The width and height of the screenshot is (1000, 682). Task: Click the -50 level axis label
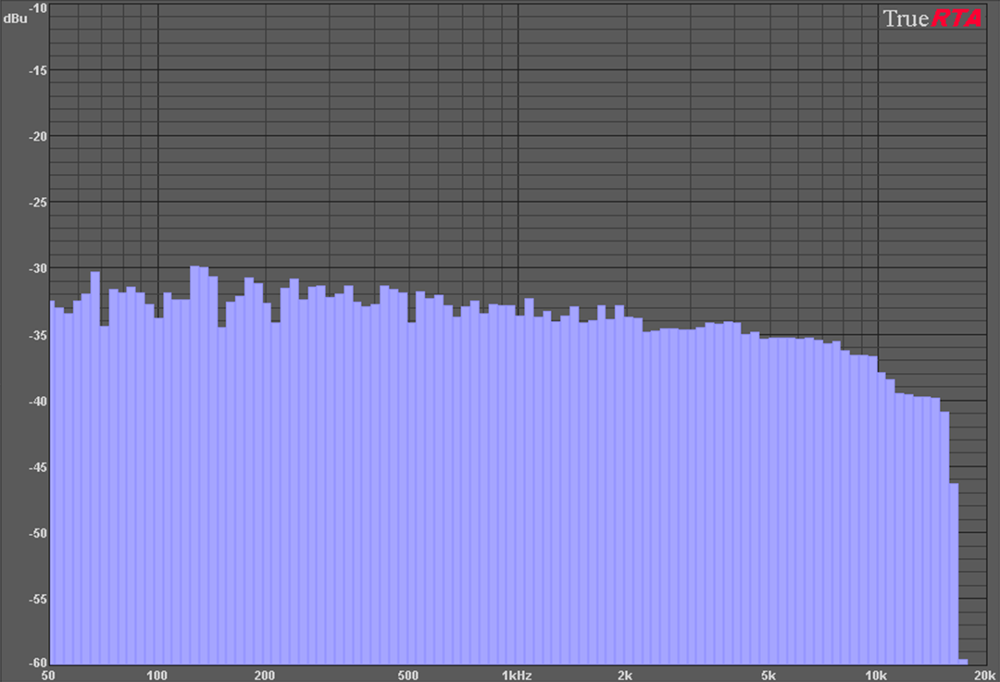pos(38,534)
